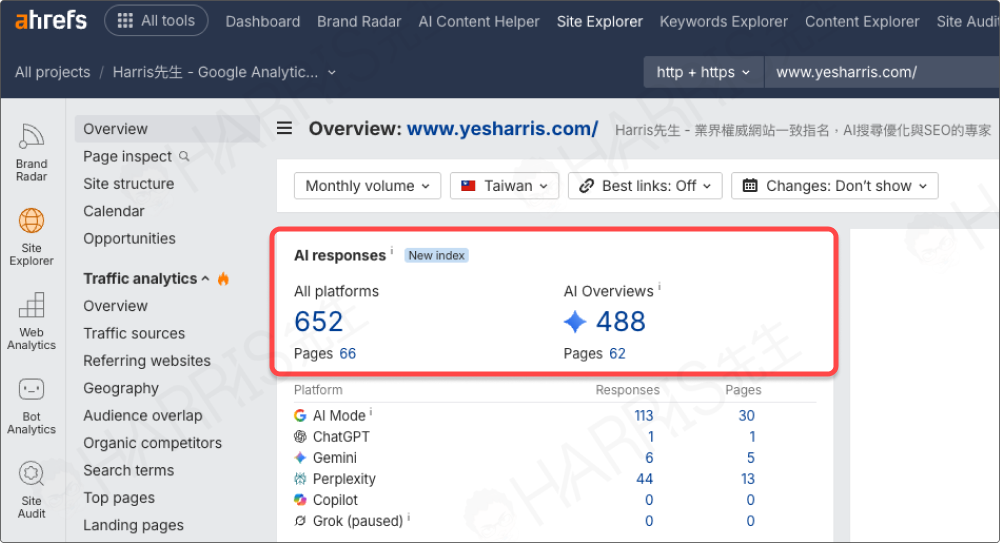
Task: Open Web Analytics sidebar icon
Action: 31,322
